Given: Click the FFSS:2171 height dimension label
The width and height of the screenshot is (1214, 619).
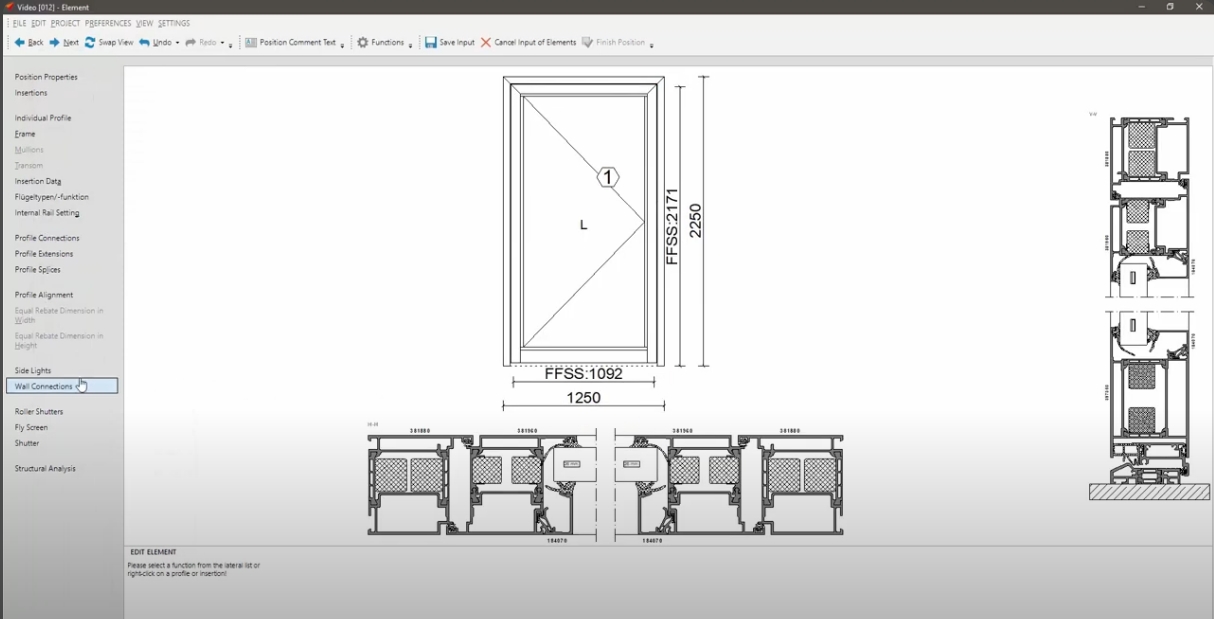Looking at the screenshot, I should pos(673,225).
